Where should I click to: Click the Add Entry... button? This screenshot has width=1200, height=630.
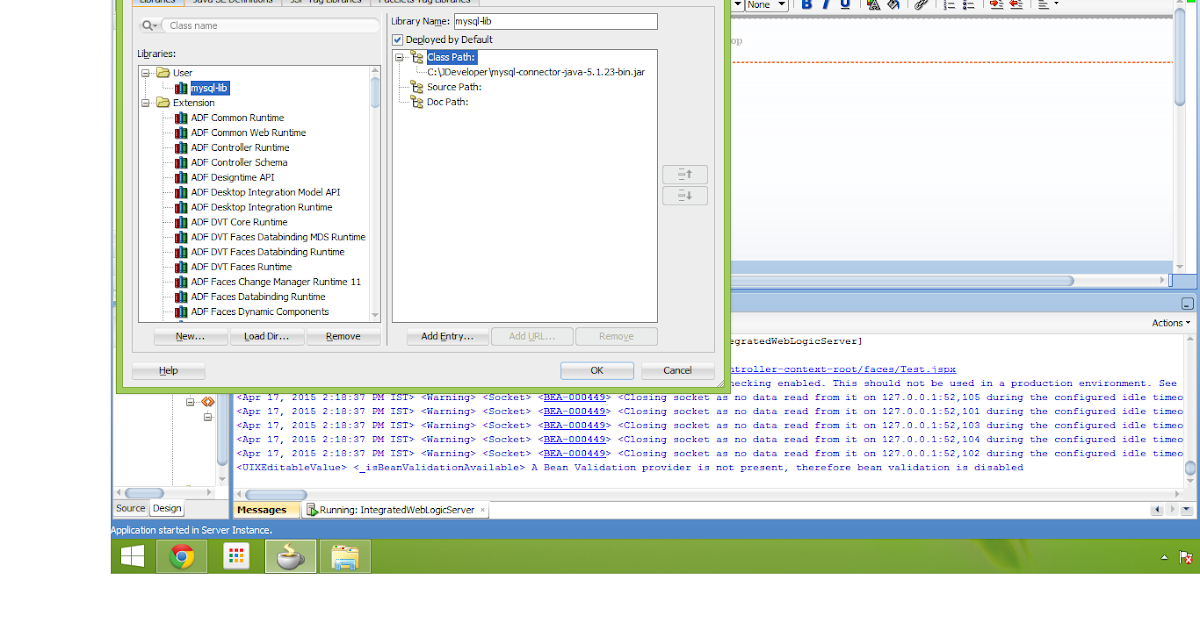(x=447, y=336)
